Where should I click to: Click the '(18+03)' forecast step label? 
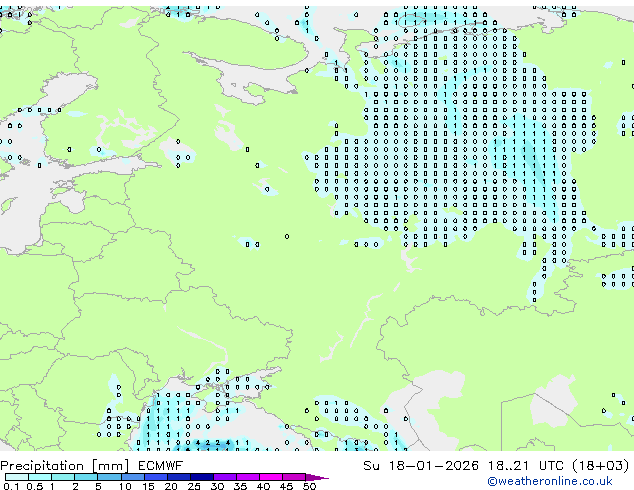click(x=601, y=466)
